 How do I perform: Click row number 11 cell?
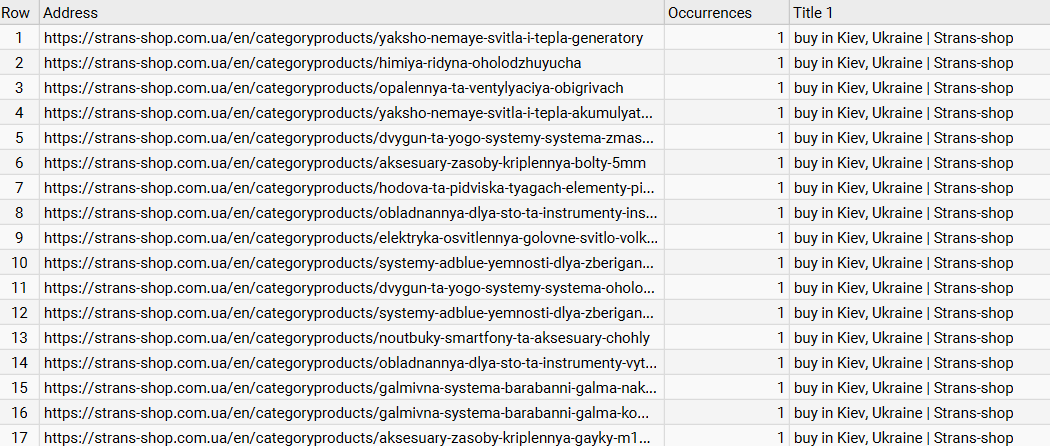coord(19,288)
